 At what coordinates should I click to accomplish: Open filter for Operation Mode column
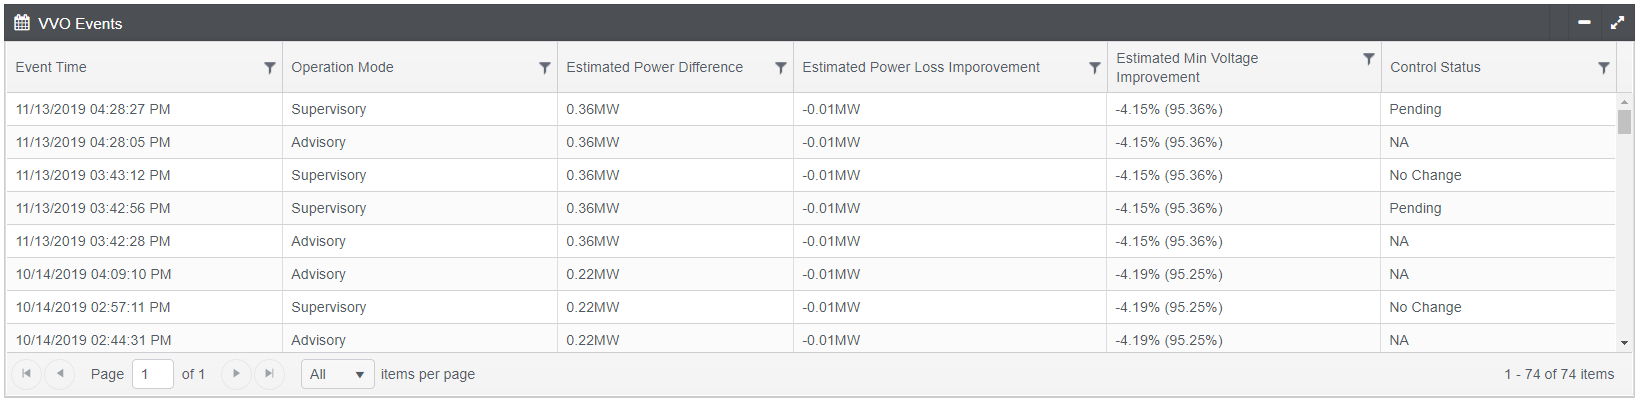pos(544,68)
